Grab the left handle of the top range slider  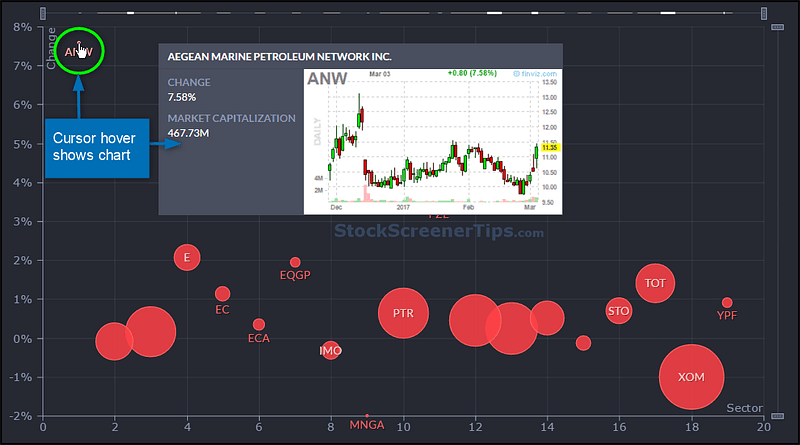43,13
